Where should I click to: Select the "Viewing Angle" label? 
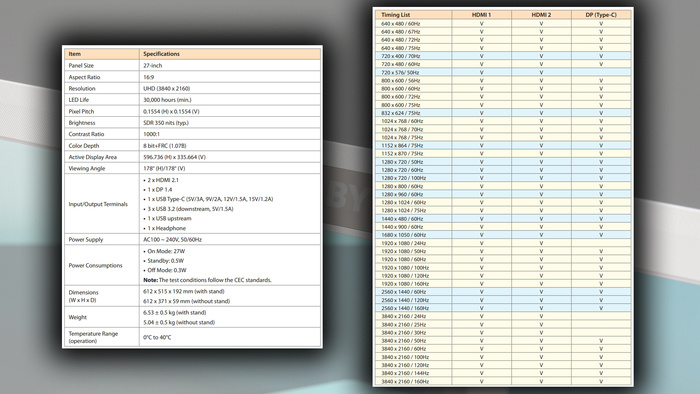pos(87,169)
